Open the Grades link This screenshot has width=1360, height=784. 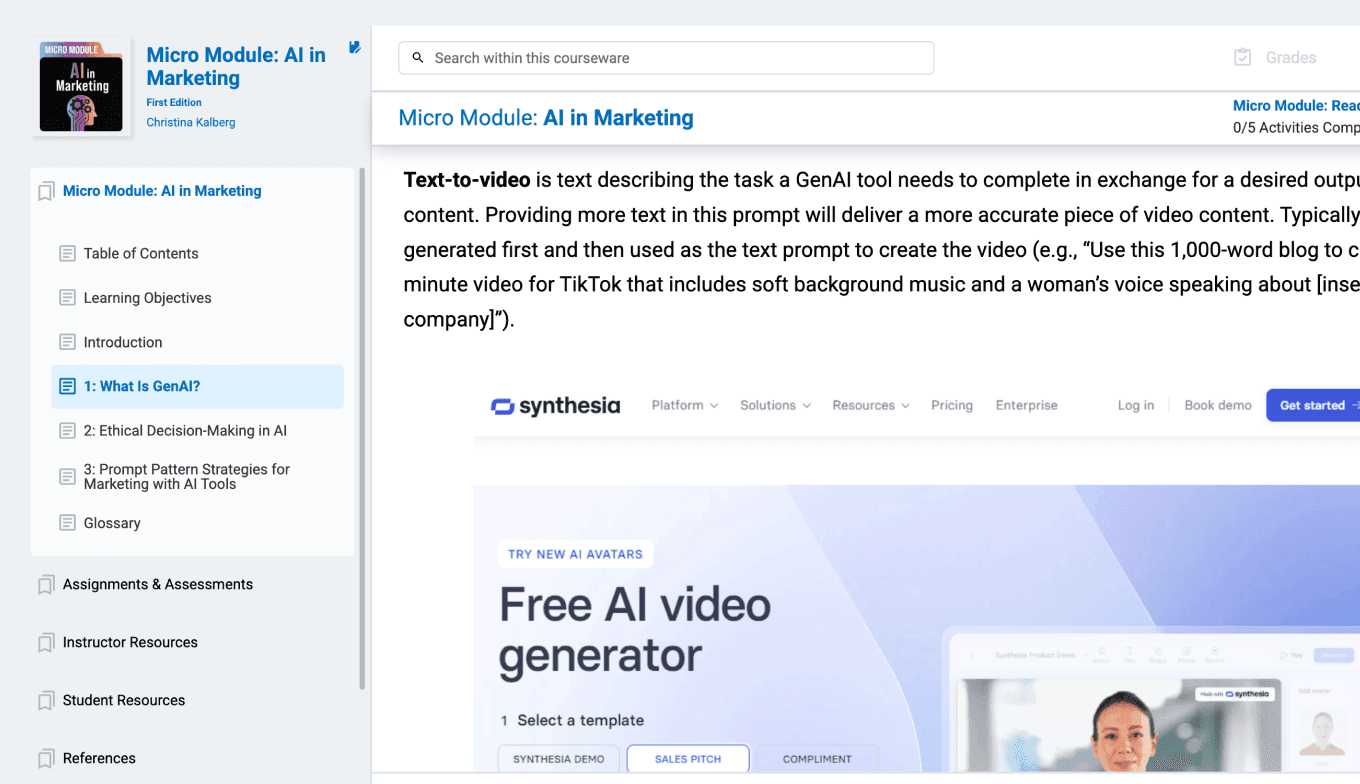coord(1290,58)
